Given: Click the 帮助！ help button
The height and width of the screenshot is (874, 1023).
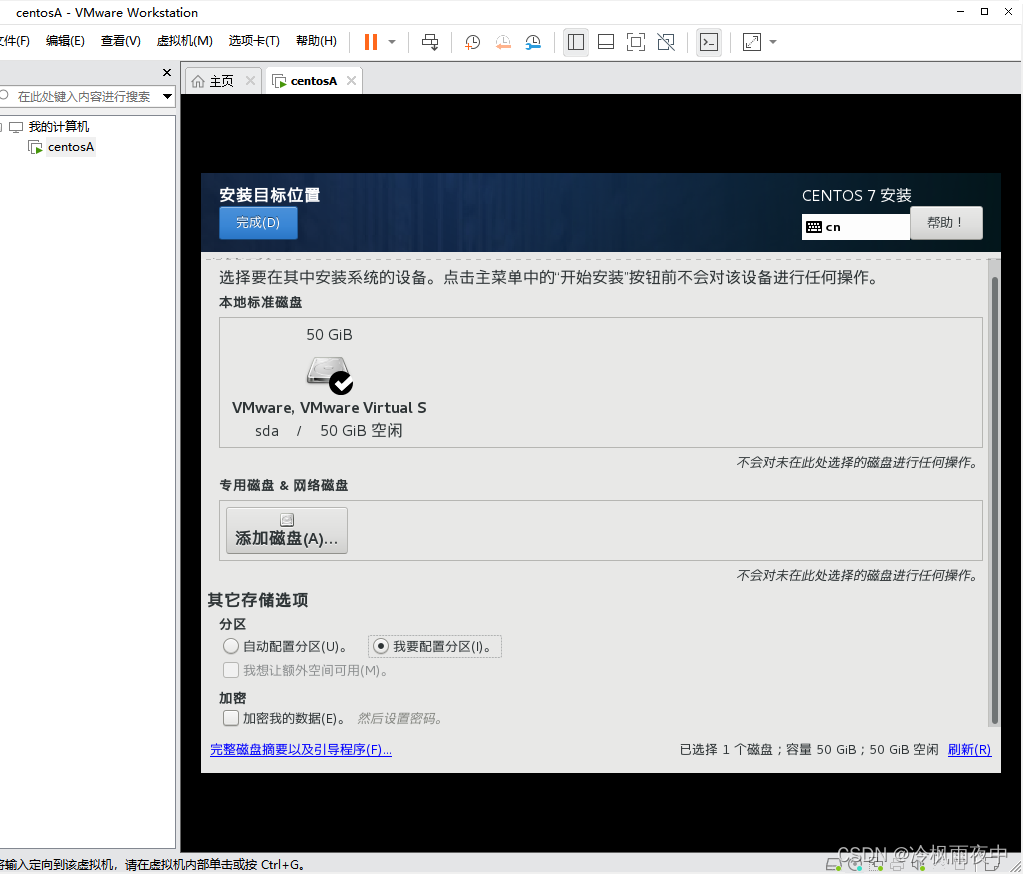Looking at the screenshot, I should pos(946,223).
